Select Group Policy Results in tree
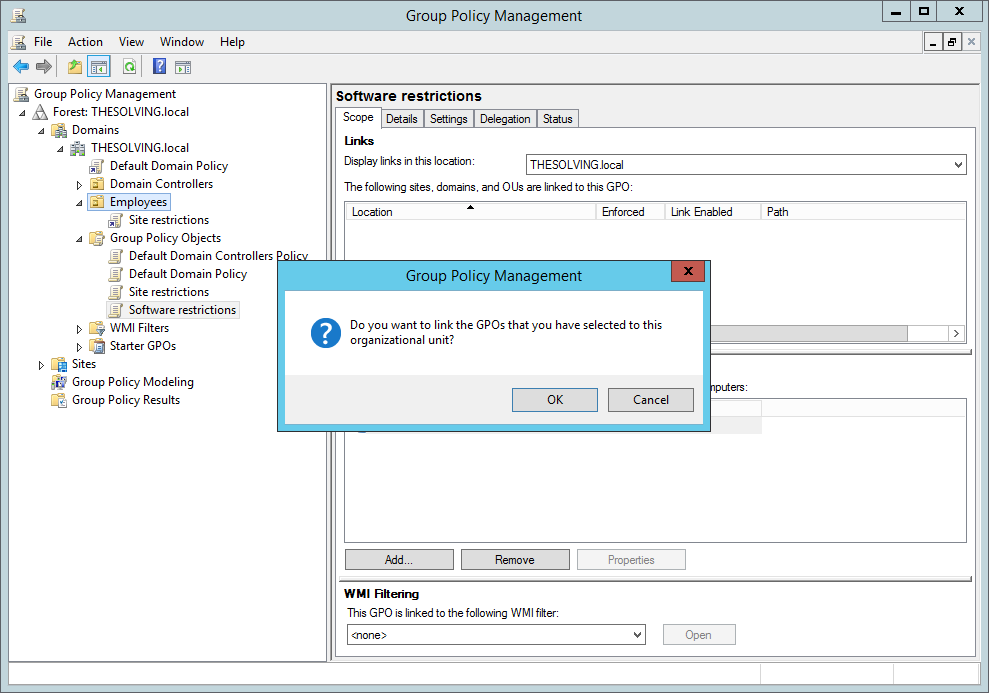 (x=126, y=400)
